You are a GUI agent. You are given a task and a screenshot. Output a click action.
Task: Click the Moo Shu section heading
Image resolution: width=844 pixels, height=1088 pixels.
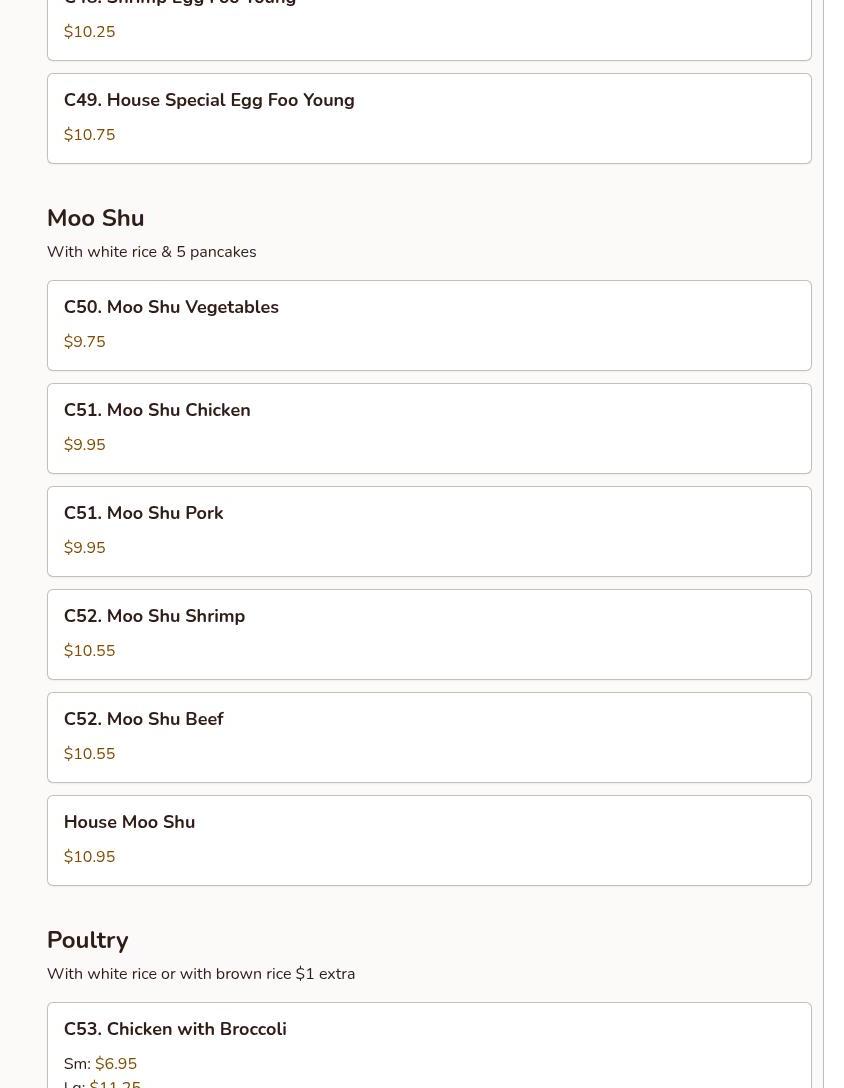click(96, 218)
